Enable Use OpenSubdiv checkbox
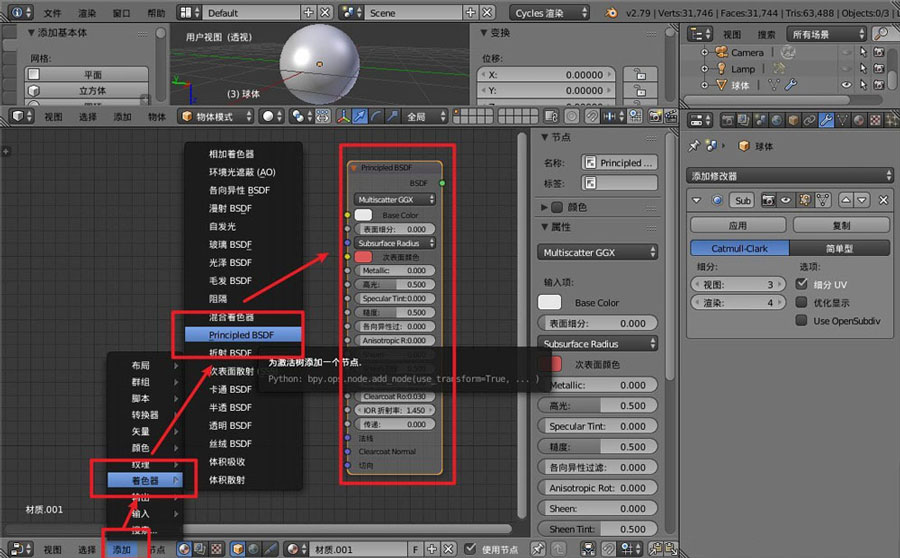The width and height of the screenshot is (900, 558). (x=802, y=320)
